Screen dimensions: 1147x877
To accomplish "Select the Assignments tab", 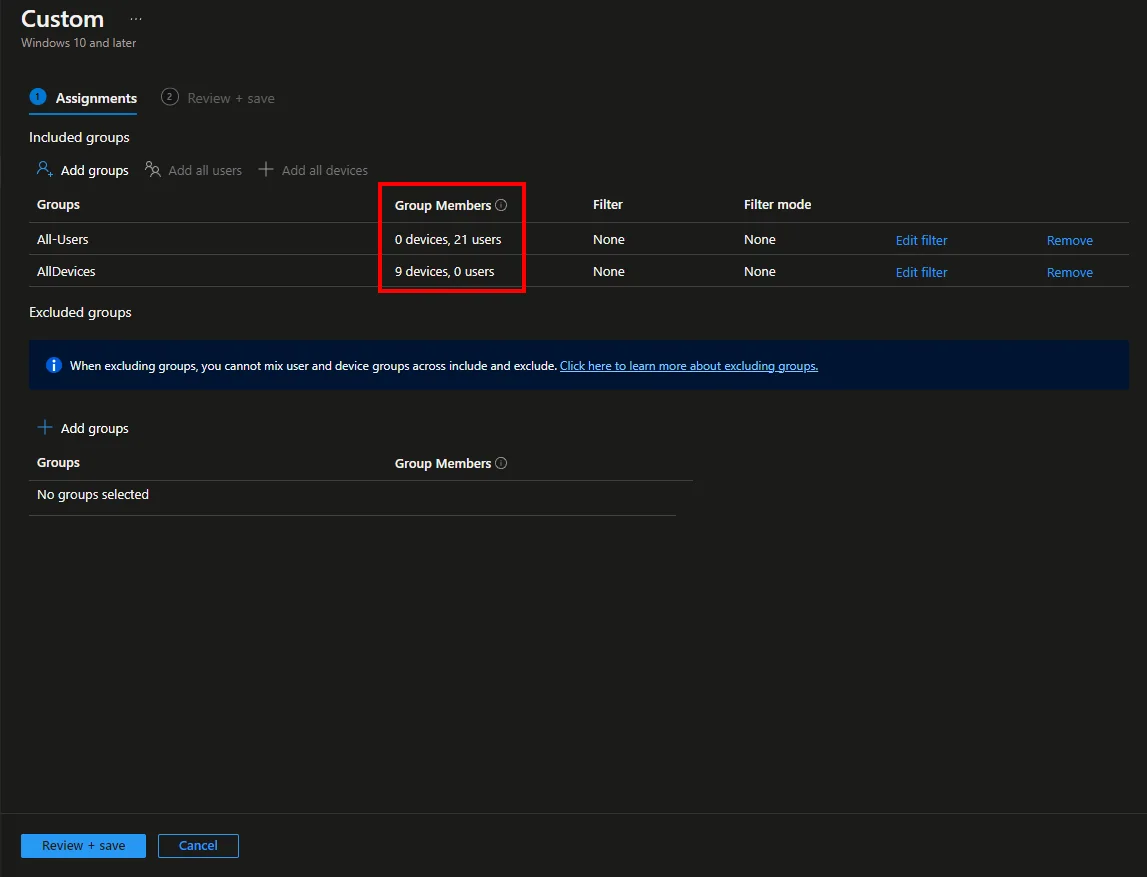I will 83,98.
